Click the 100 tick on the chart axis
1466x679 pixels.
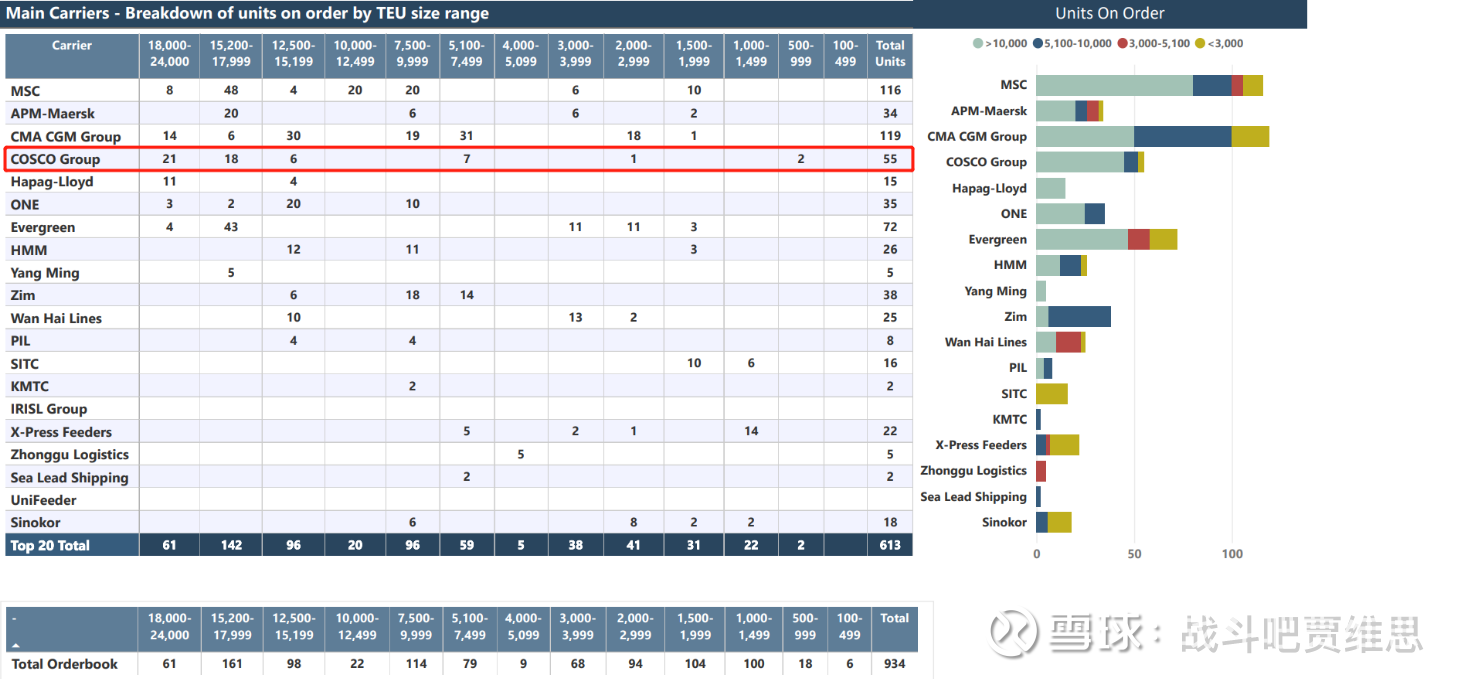click(1232, 554)
